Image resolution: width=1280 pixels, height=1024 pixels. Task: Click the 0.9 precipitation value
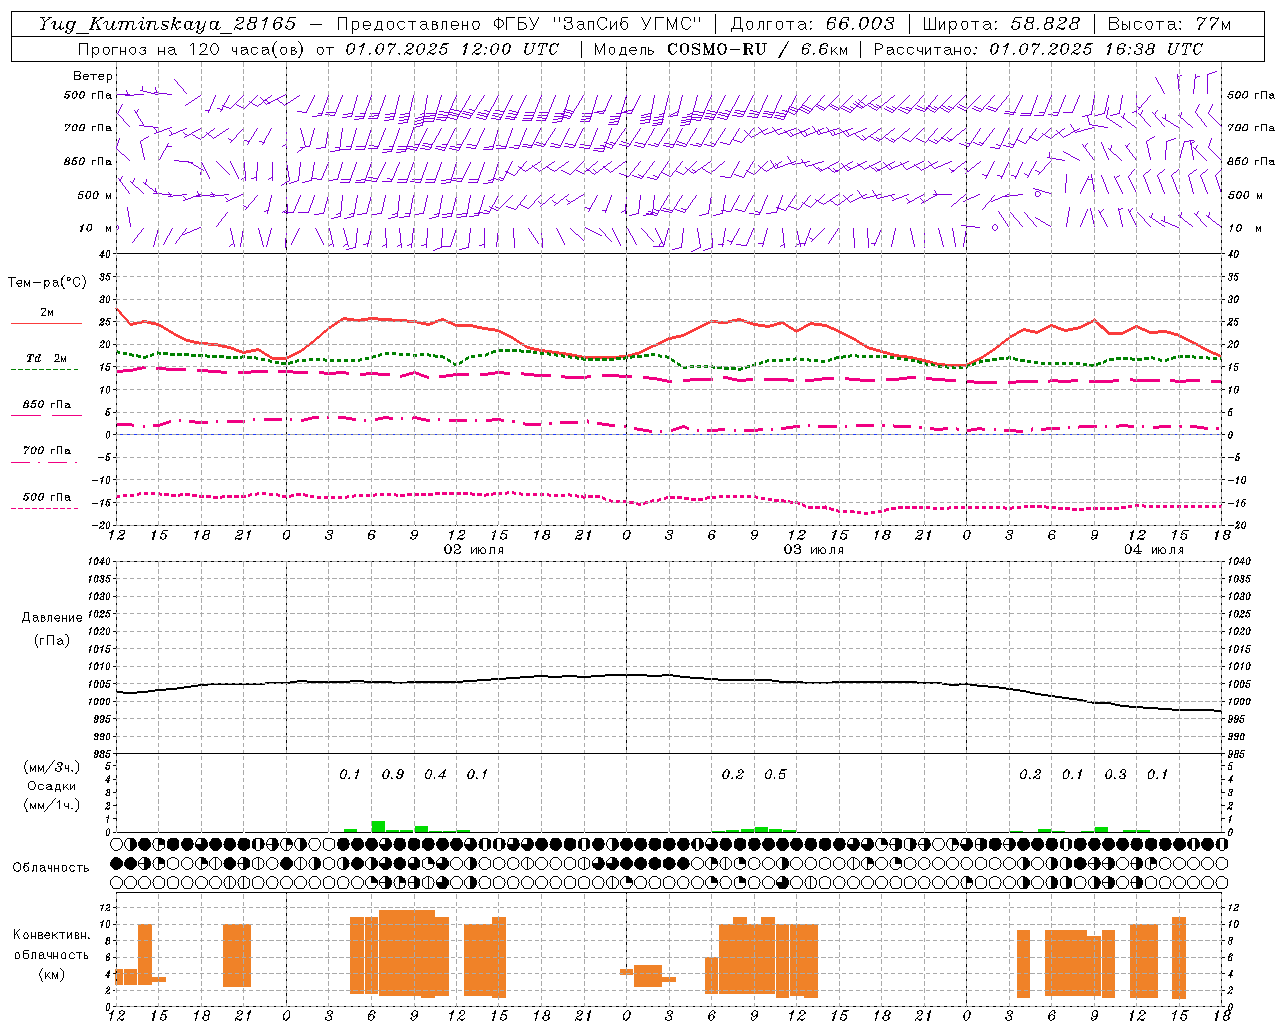pyautogui.click(x=393, y=774)
